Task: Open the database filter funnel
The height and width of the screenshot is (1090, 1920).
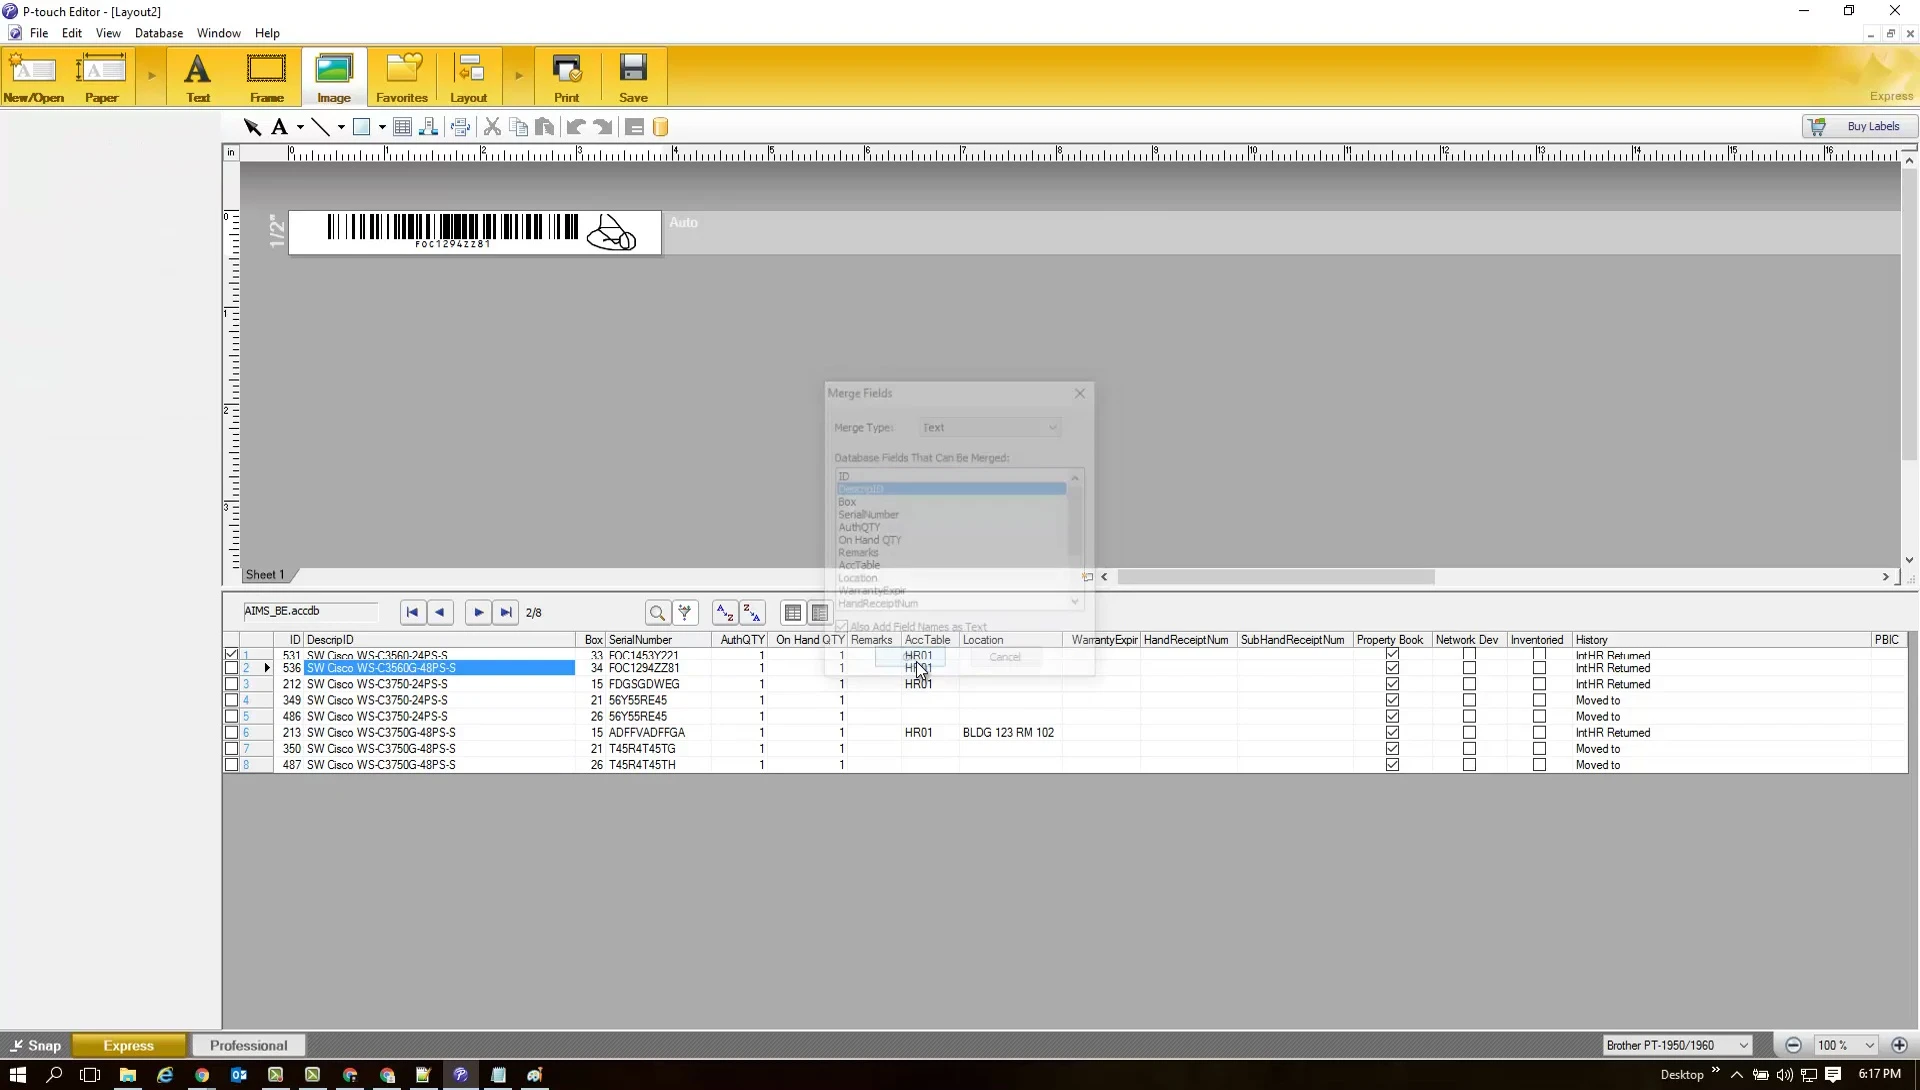Action: point(685,613)
